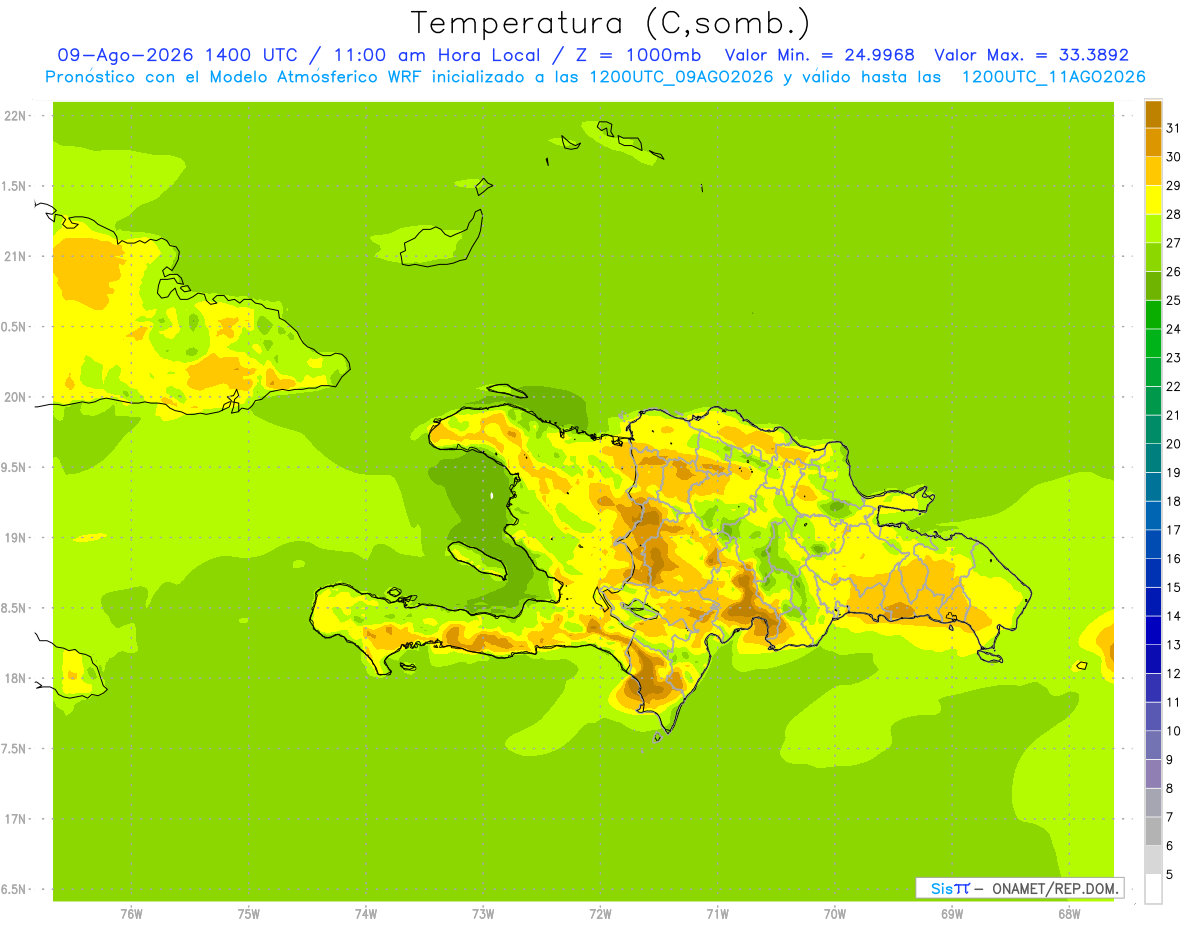
Task: Click the "9" colorbar label
Action: 1169,760
